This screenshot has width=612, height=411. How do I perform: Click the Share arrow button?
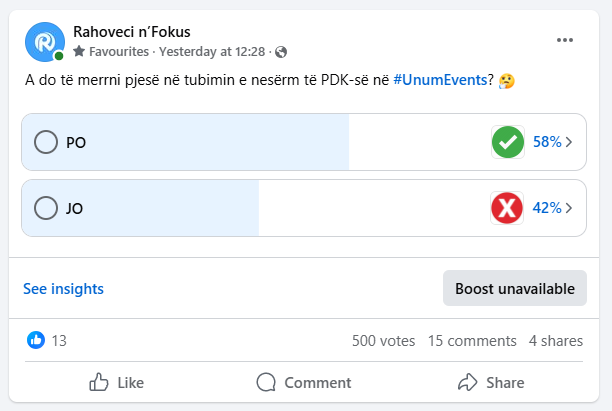coord(491,383)
